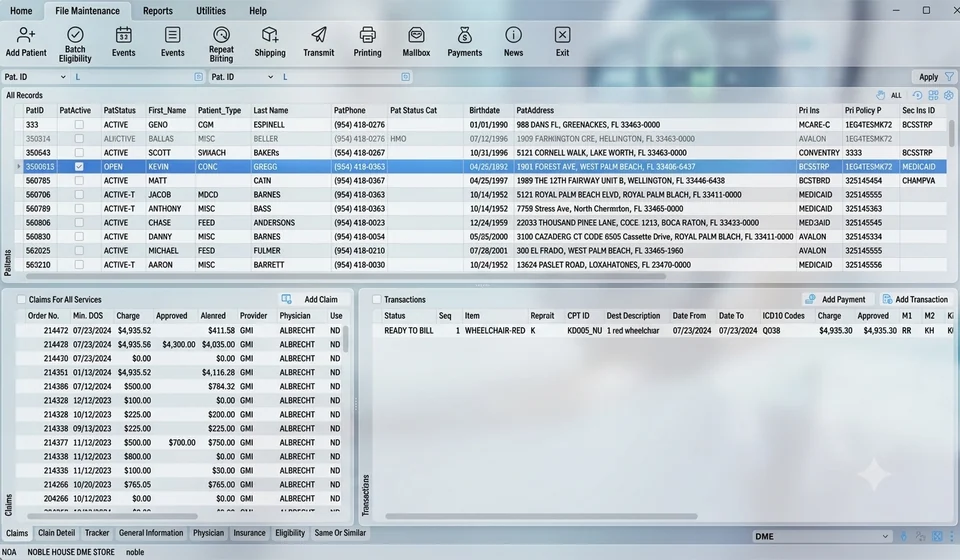
Task: Open the Reports menu
Action: [158, 10]
